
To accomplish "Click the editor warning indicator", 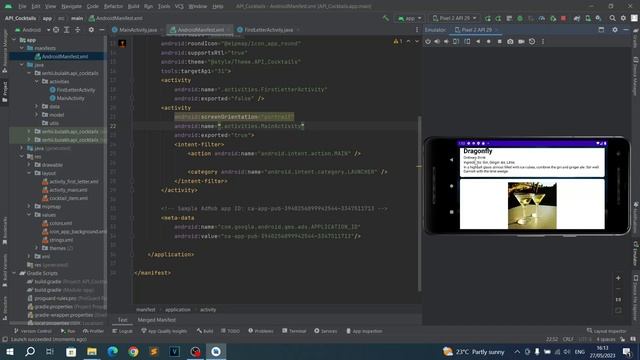I will click(398, 42).
